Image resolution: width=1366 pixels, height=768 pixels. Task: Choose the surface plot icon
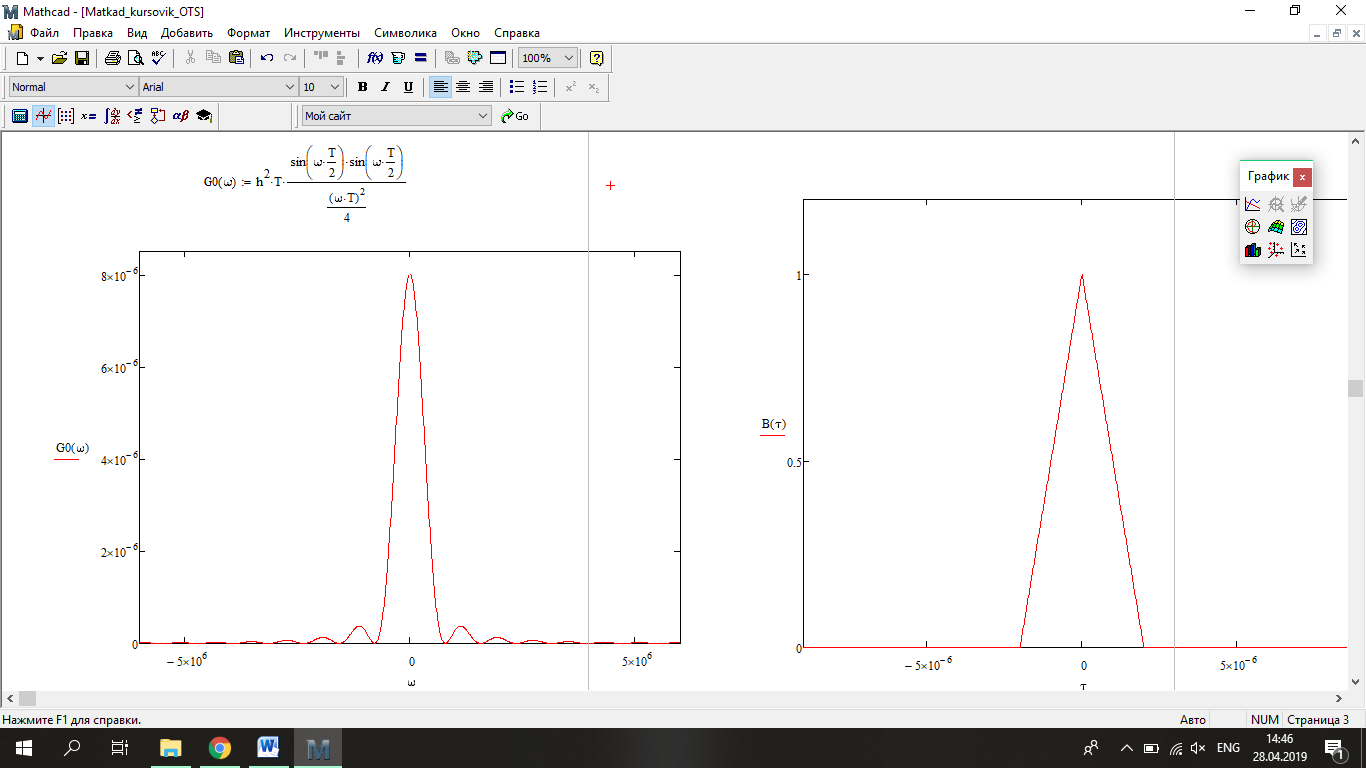click(x=1276, y=227)
